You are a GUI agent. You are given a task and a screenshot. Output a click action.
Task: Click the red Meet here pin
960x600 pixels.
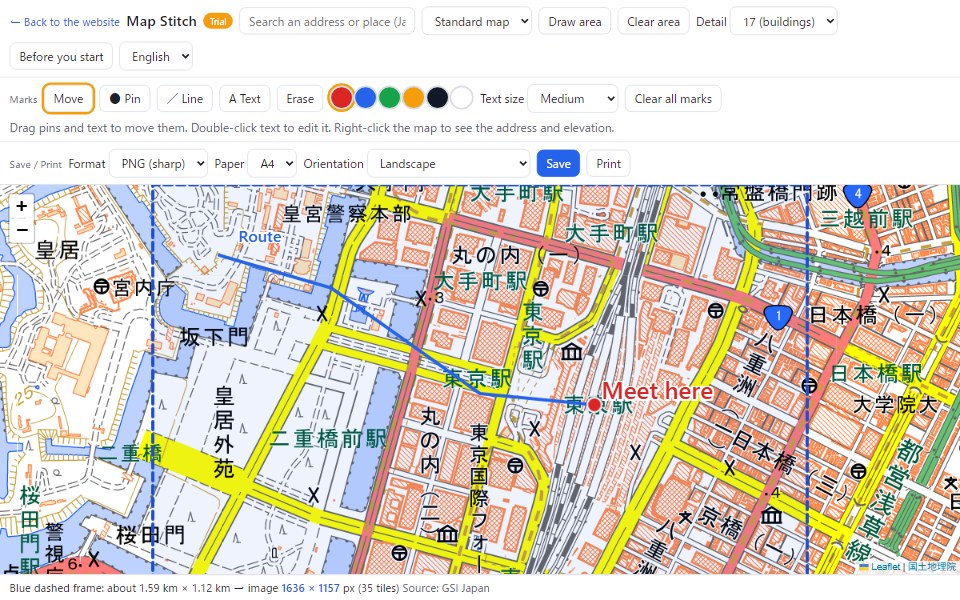[594, 404]
